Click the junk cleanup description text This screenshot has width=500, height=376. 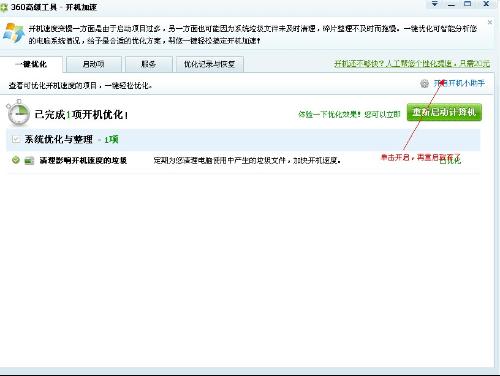pyautogui.click(x=247, y=161)
